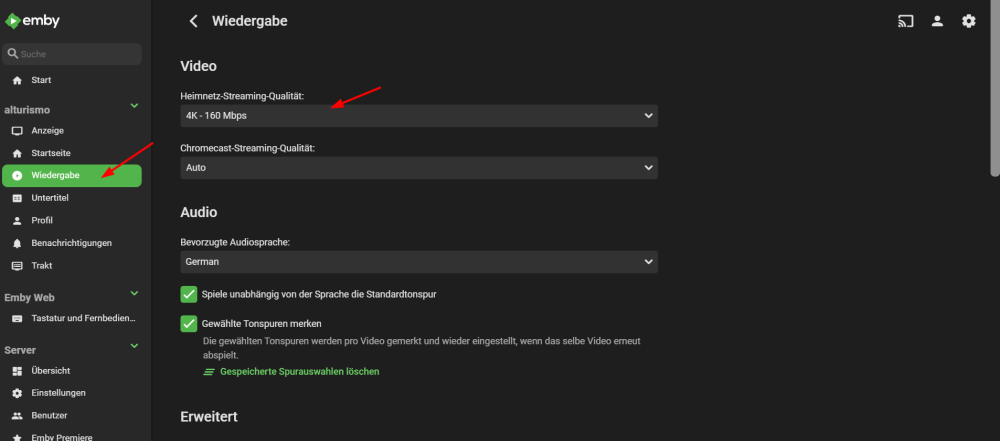Click the Trakt icon in sidebar
This screenshot has width=1000, height=441.
(17, 265)
